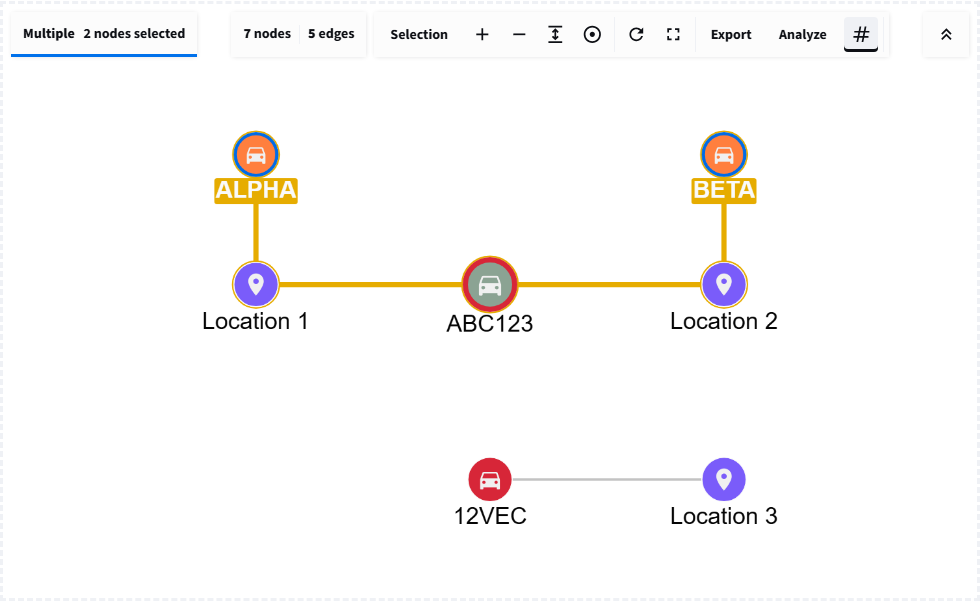Click the ALPHA highlighted label
The width and height of the screenshot is (980, 601).
256,190
